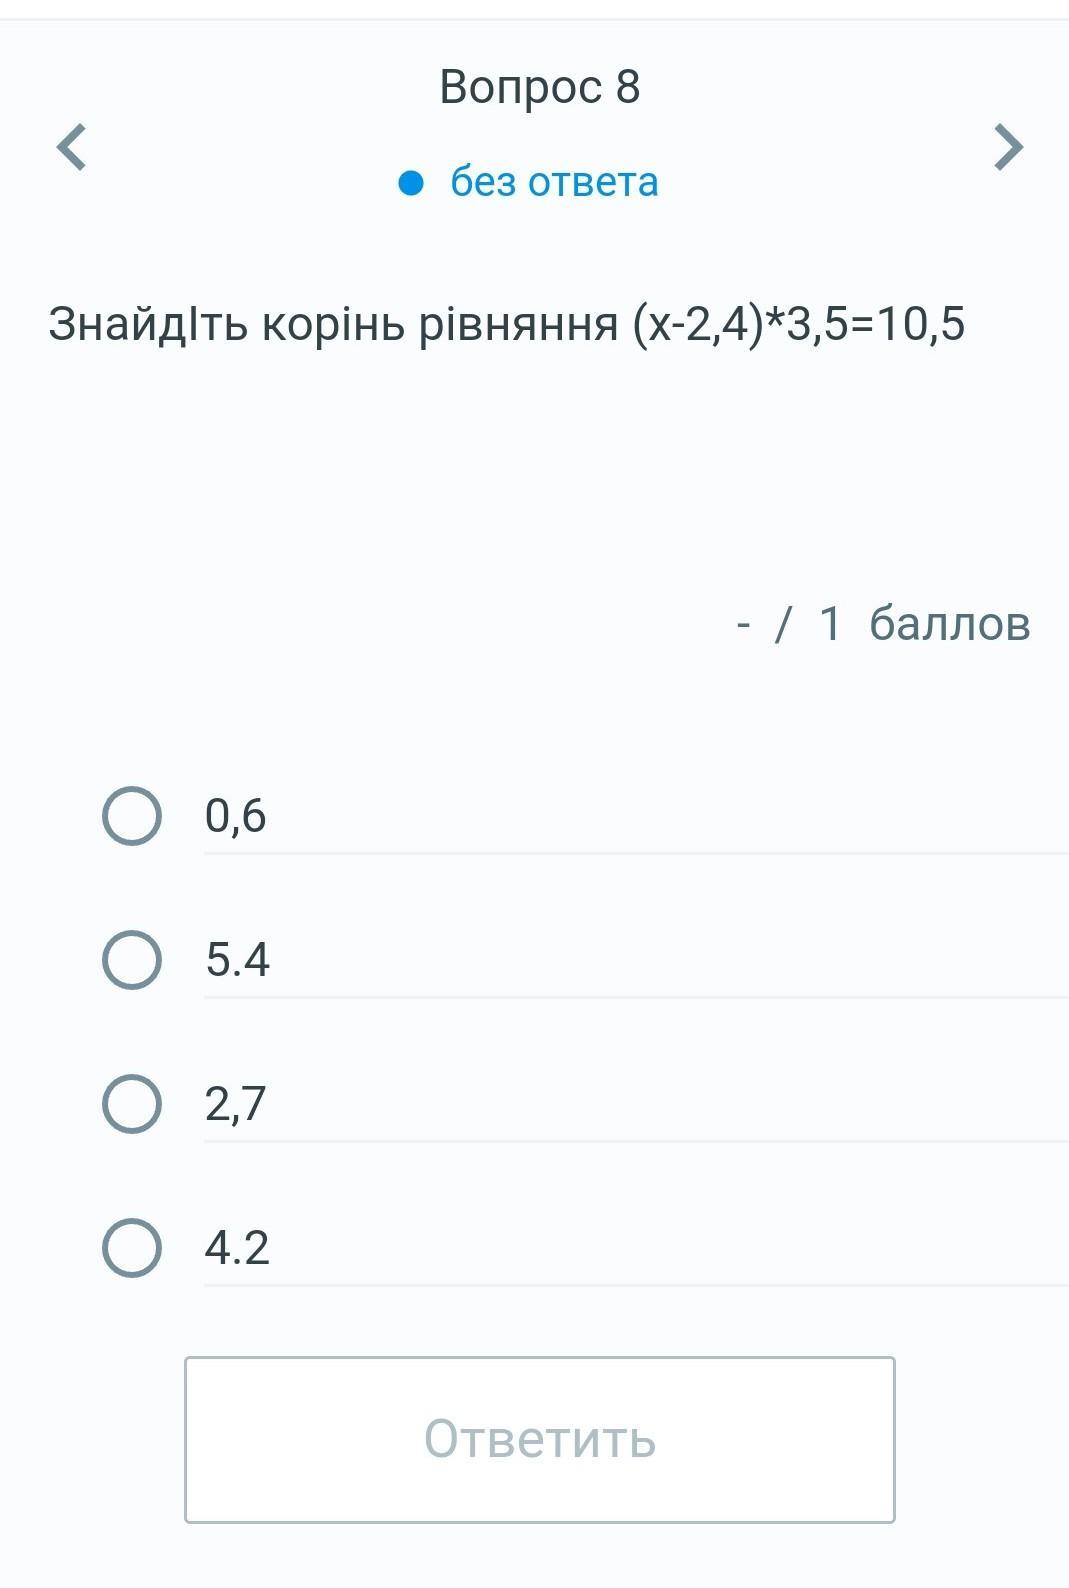Click the '2,7' answer text
Viewport: 1069px width, 1588px height.
235,1104
